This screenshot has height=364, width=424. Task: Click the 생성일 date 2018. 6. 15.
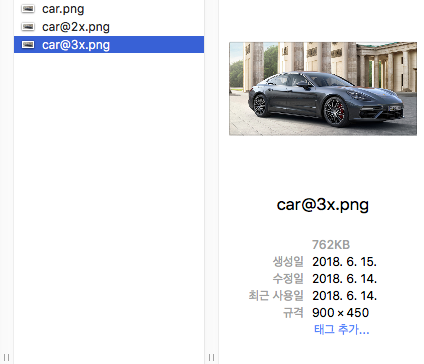tap(344, 262)
